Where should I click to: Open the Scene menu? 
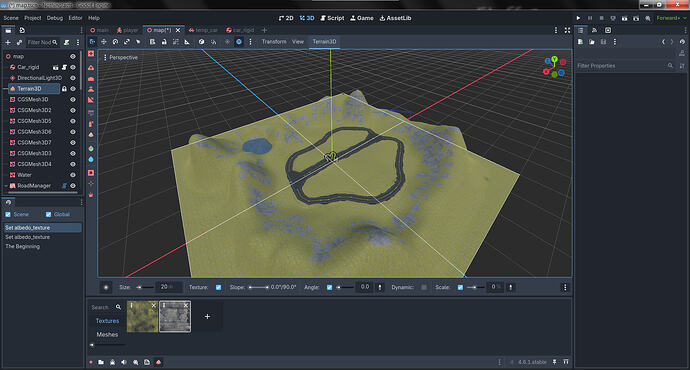pyautogui.click(x=11, y=18)
